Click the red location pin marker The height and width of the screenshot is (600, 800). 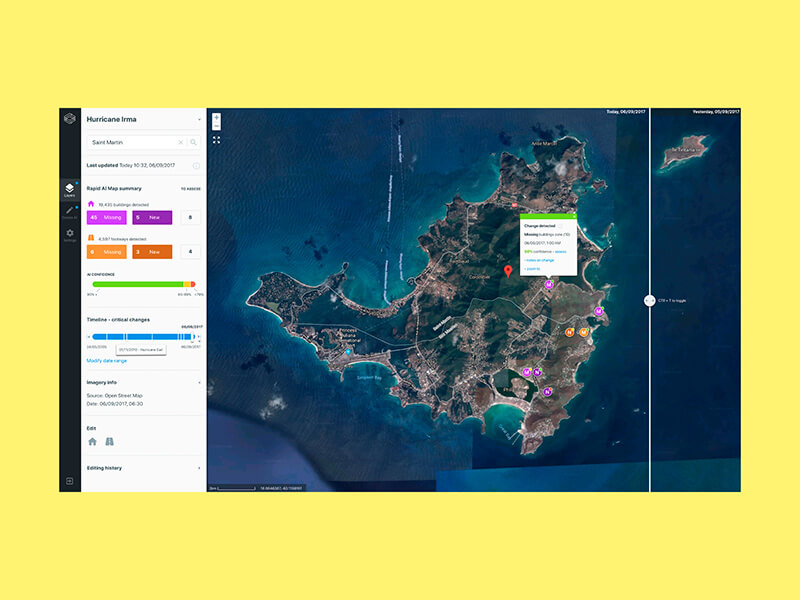click(507, 271)
